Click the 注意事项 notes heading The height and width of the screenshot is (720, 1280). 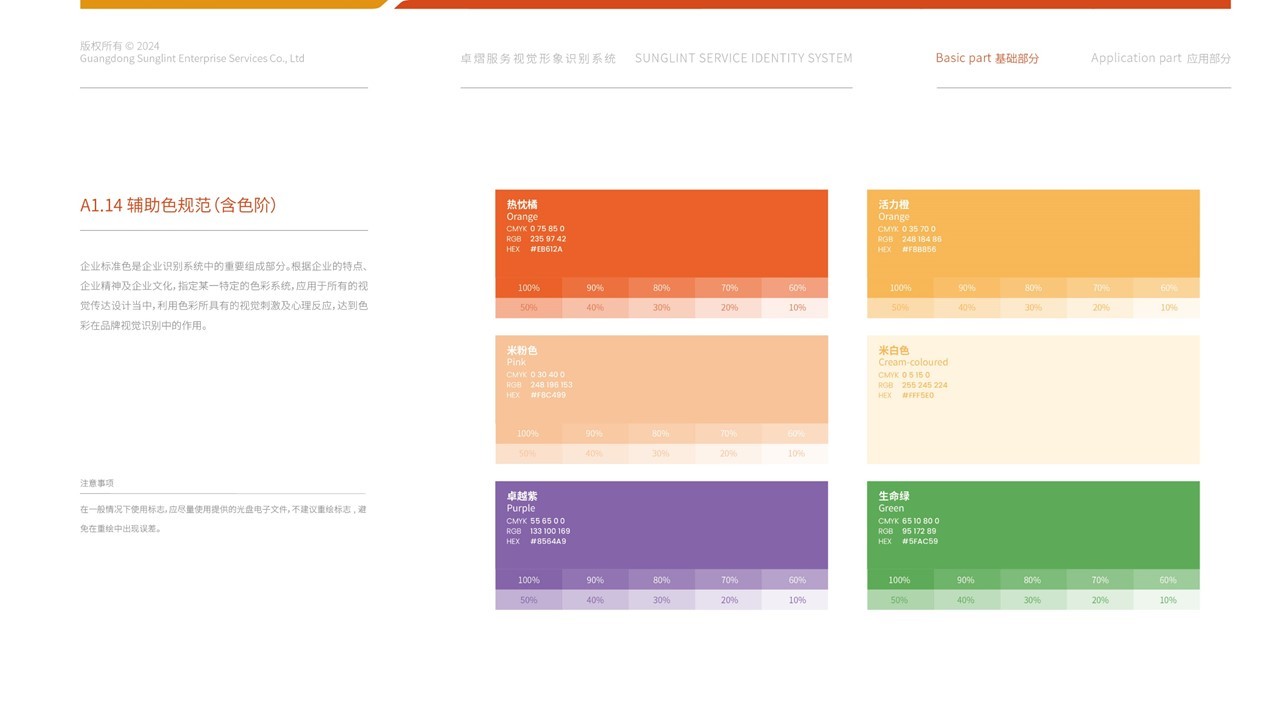[97, 483]
